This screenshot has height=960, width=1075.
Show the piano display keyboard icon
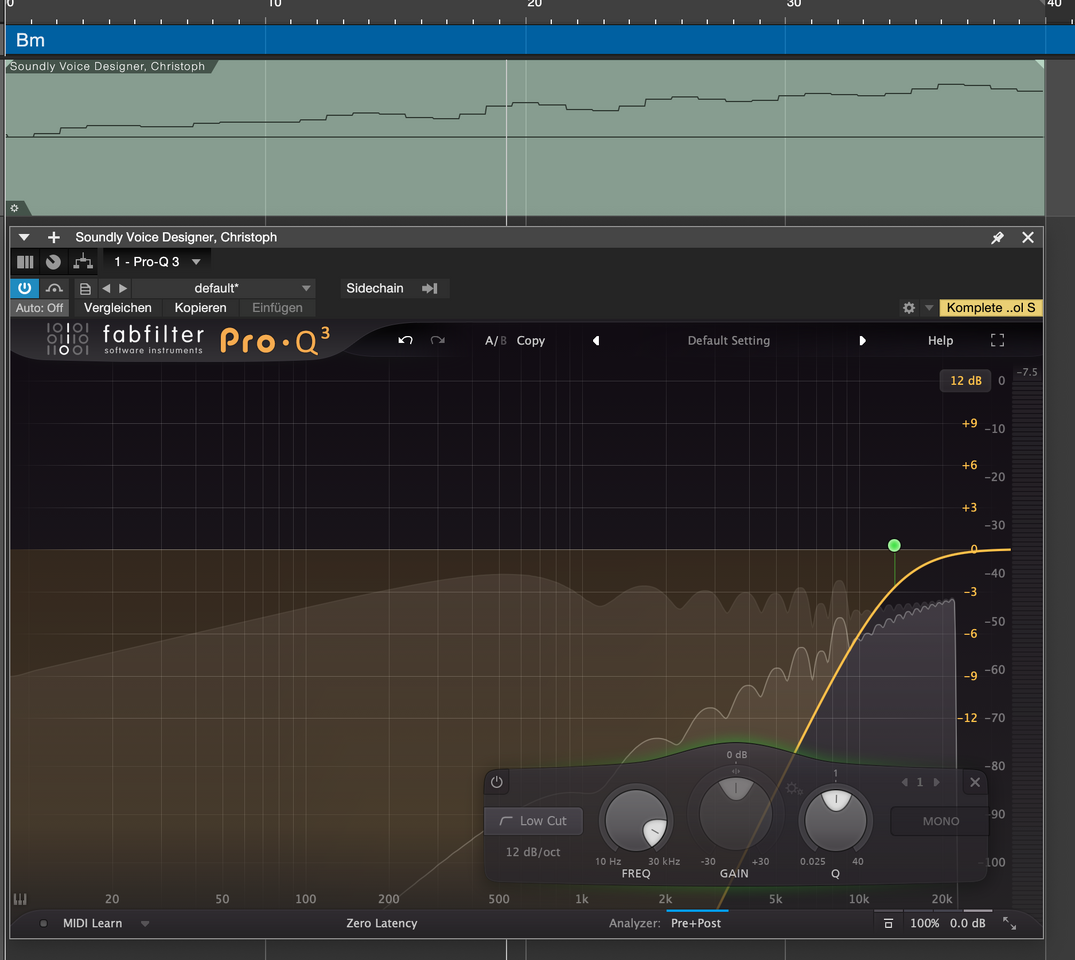coord(20,899)
